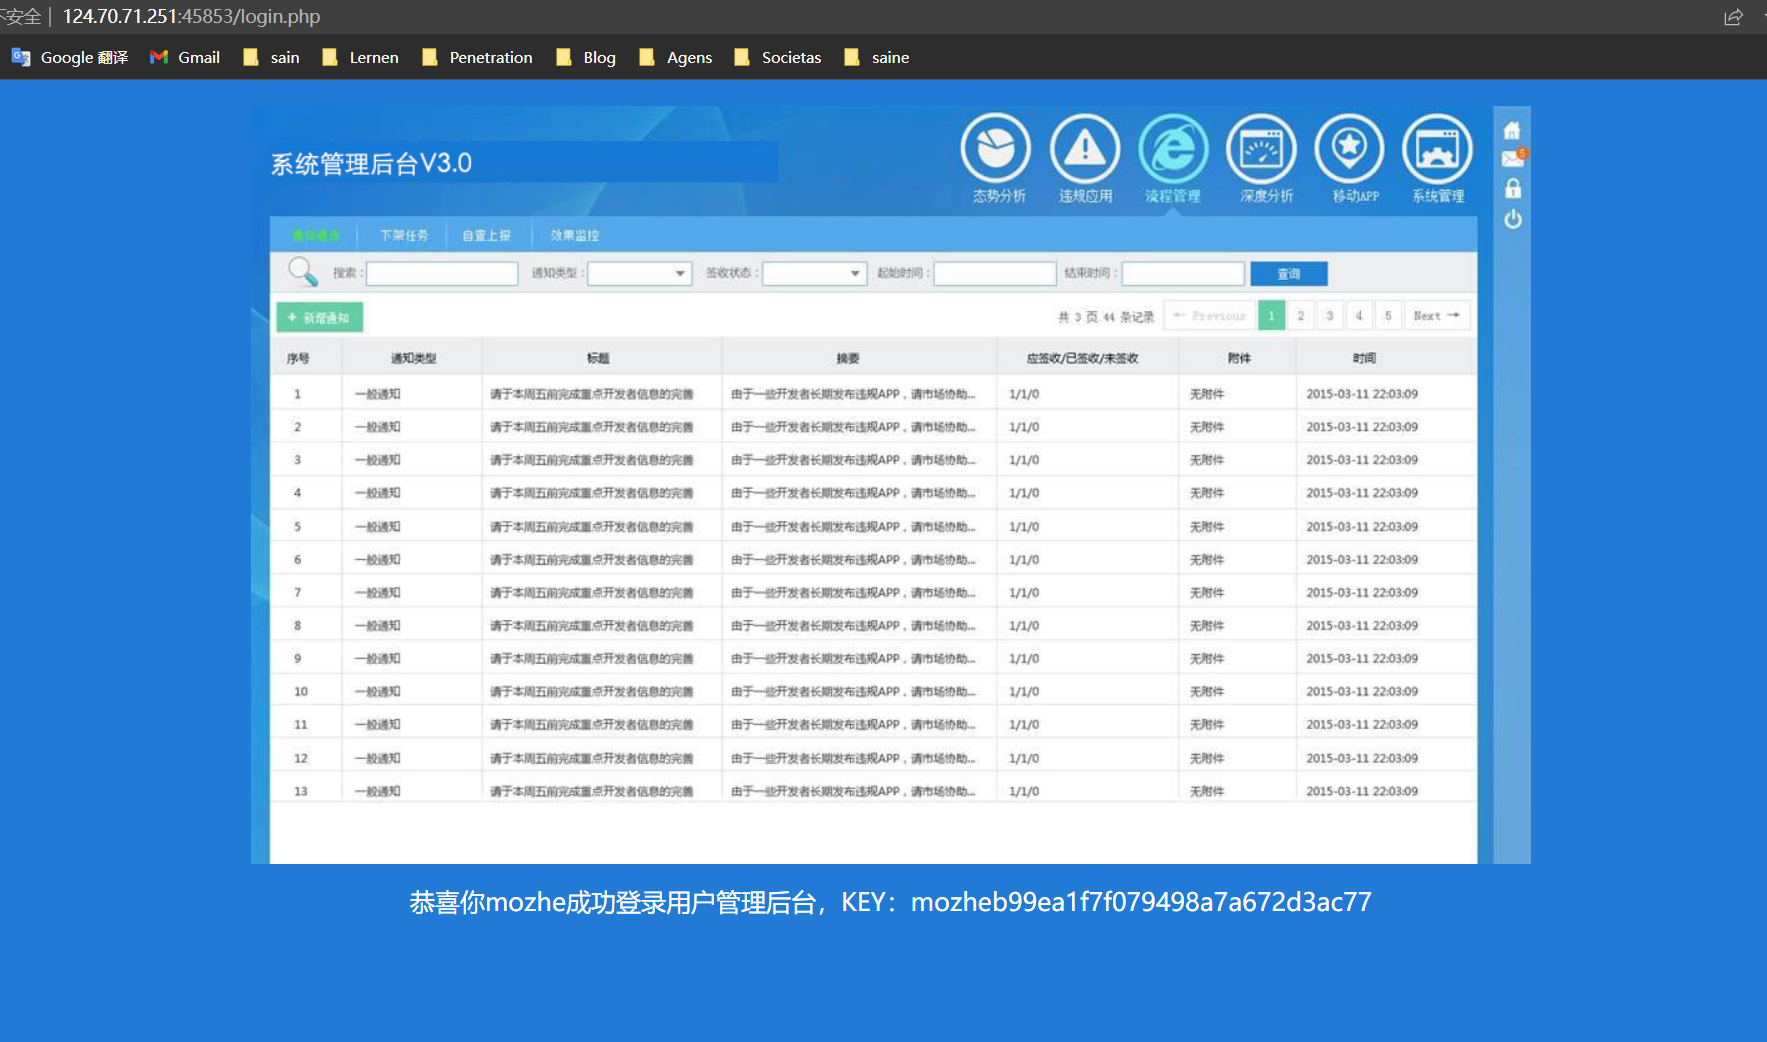
Task: Click the 标题 column header
Action: click(x=598, y=358)
